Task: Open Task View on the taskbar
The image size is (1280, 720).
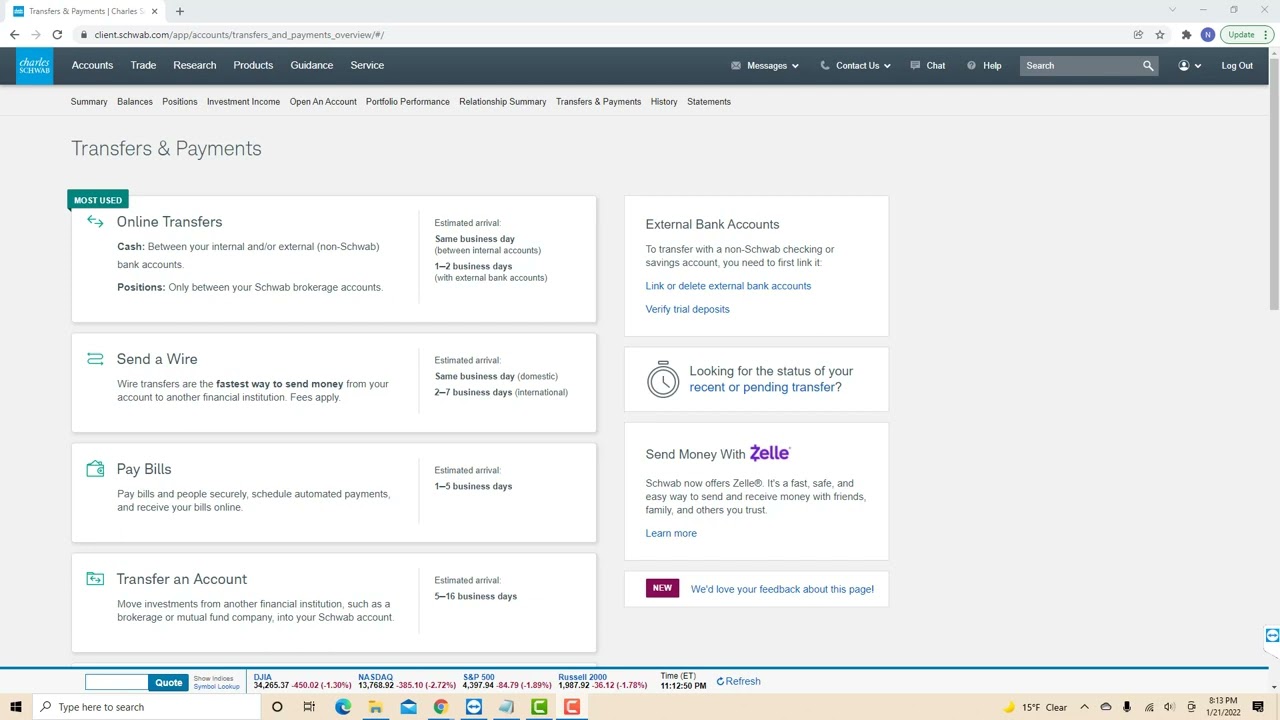Action: 309,707
